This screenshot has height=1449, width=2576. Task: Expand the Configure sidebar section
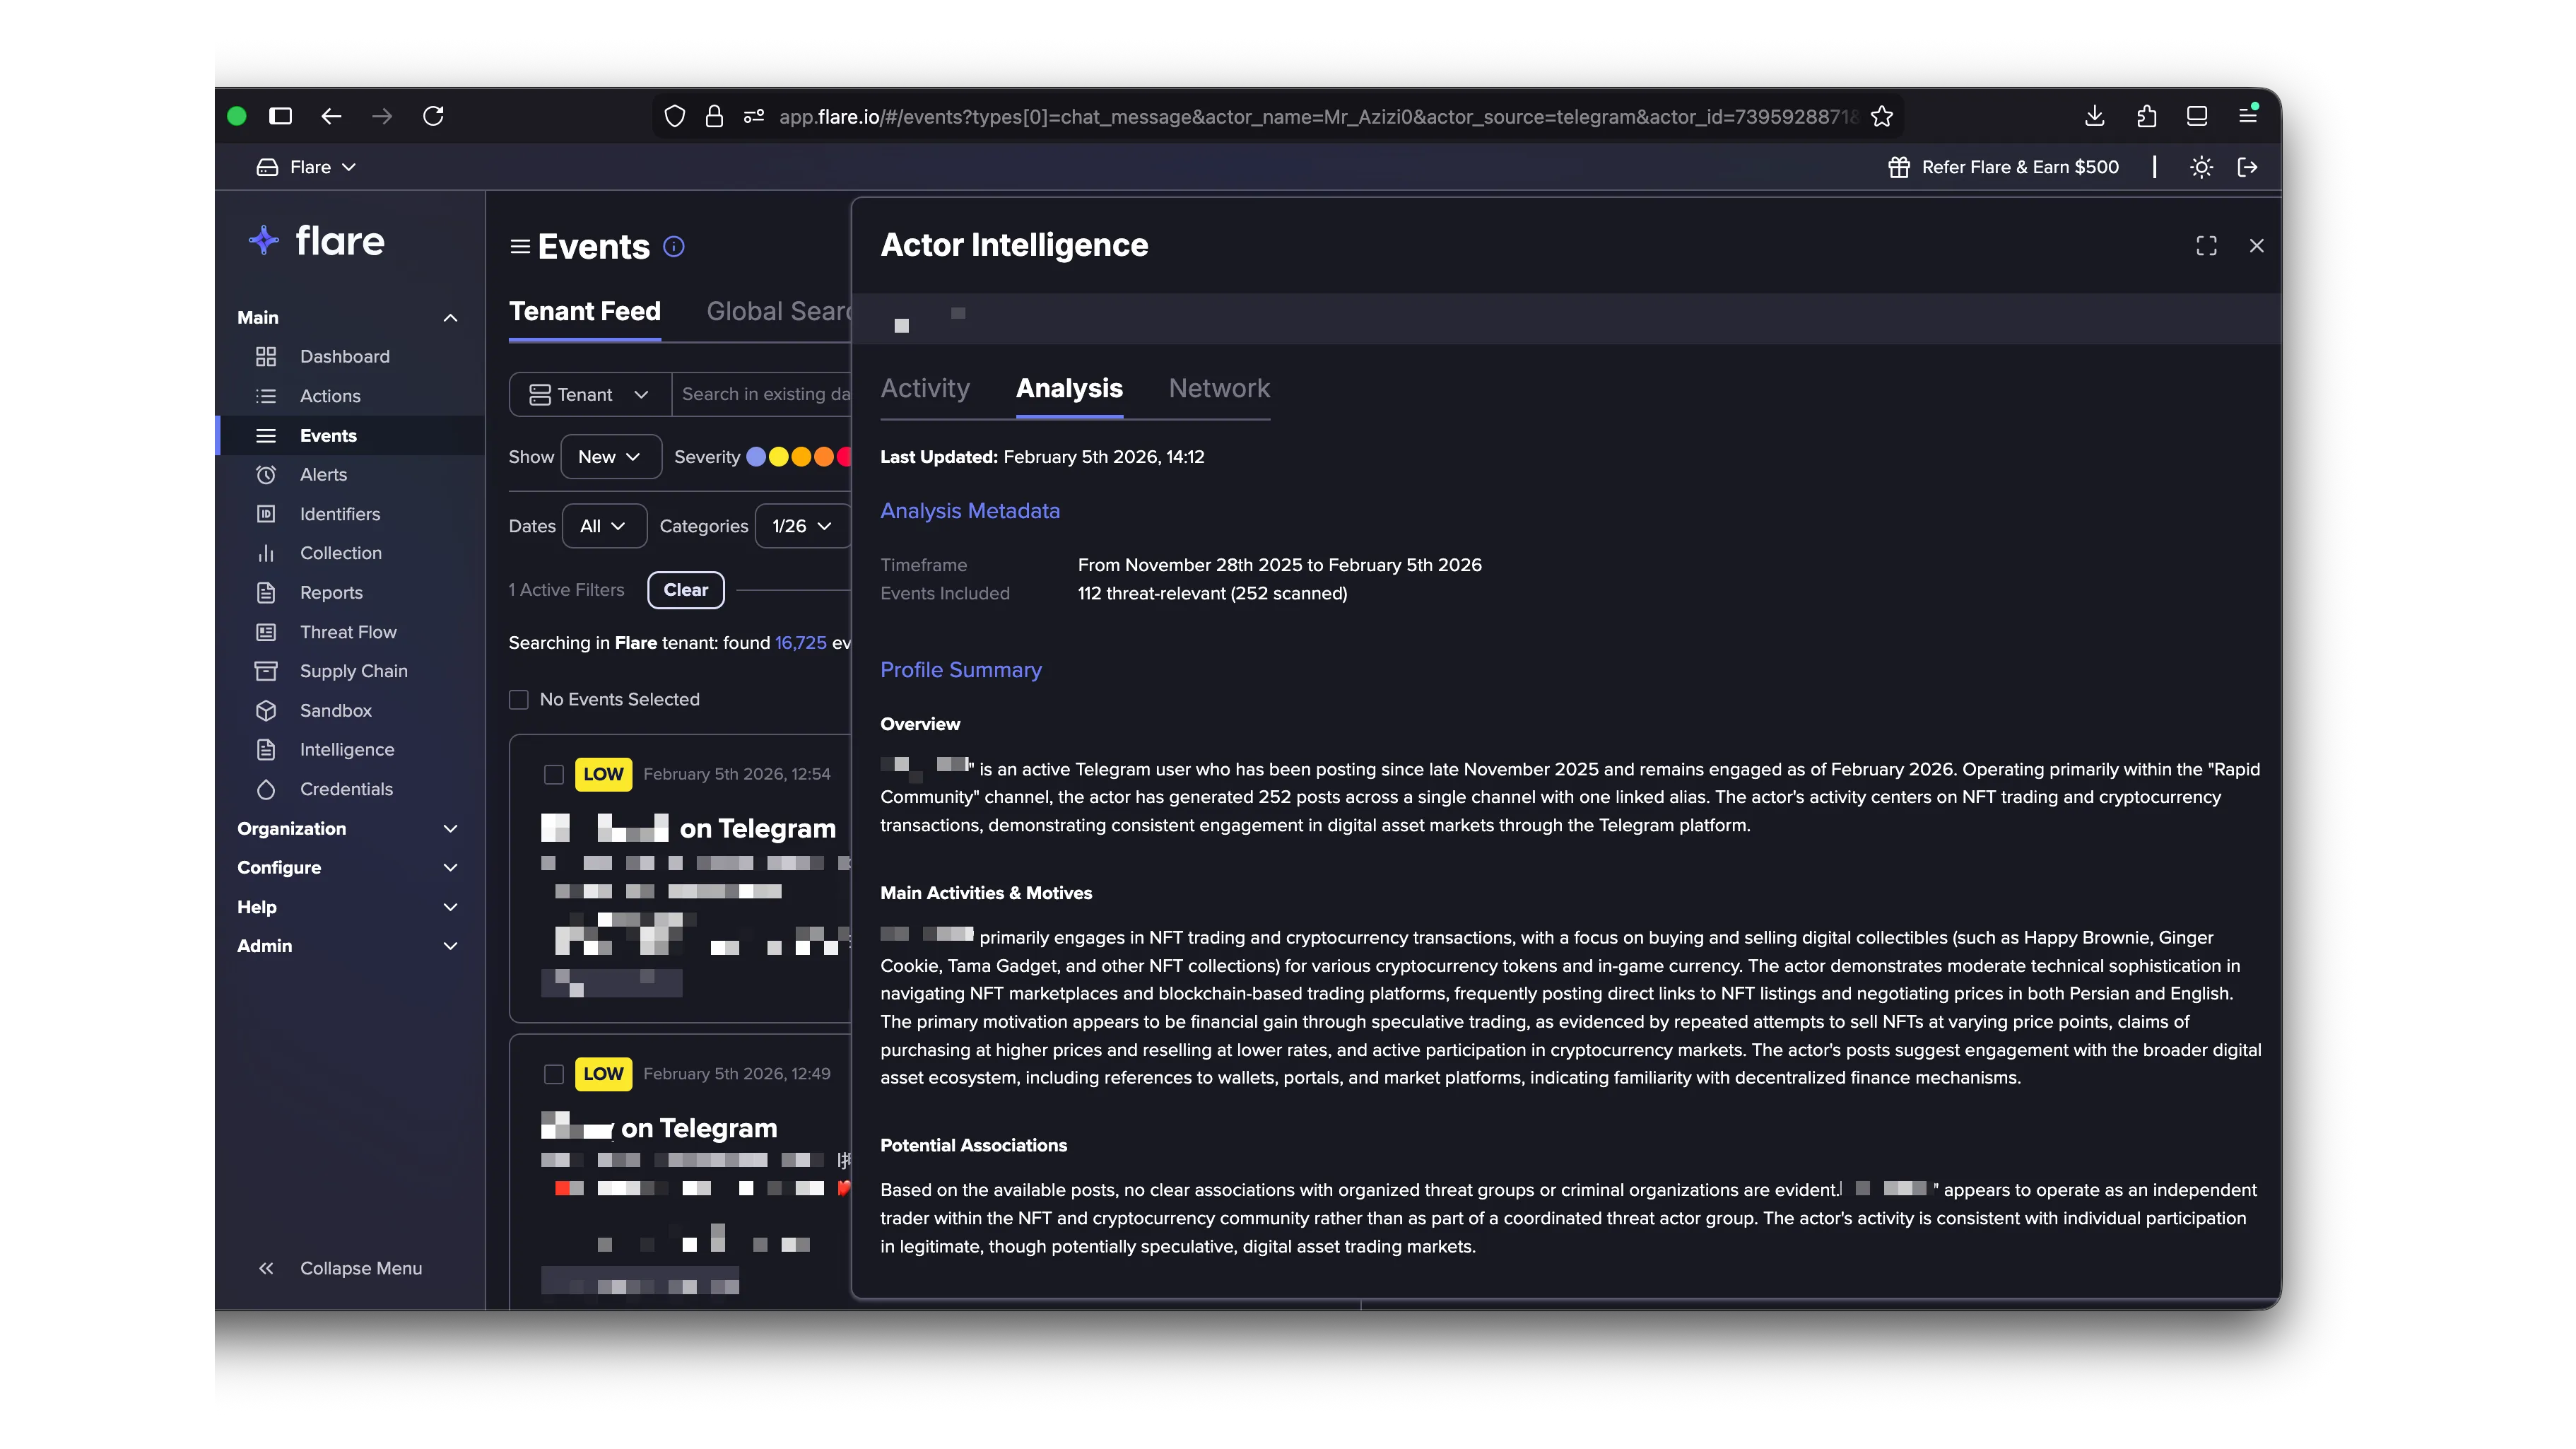tap(347, 868)
